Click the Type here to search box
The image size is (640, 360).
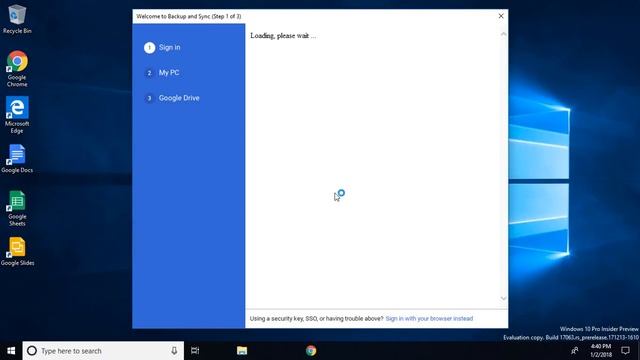[103, 351]
